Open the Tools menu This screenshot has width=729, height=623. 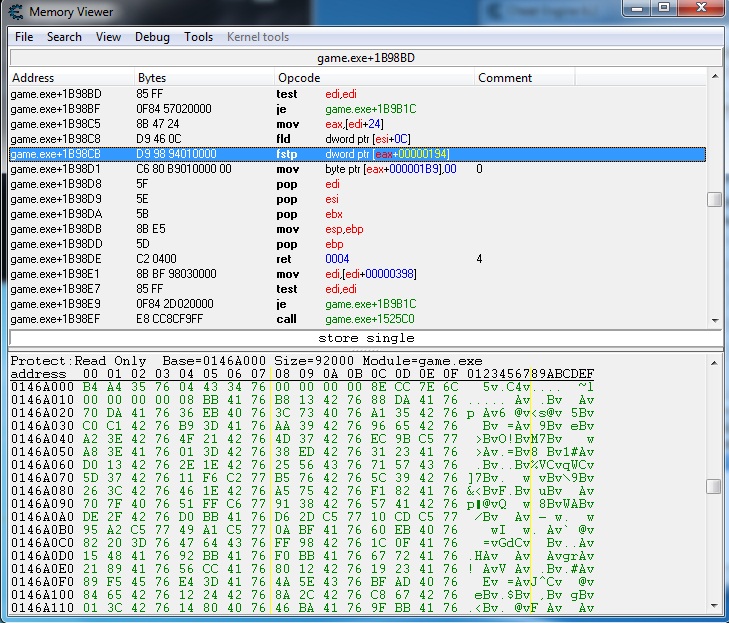click(198, 37)
